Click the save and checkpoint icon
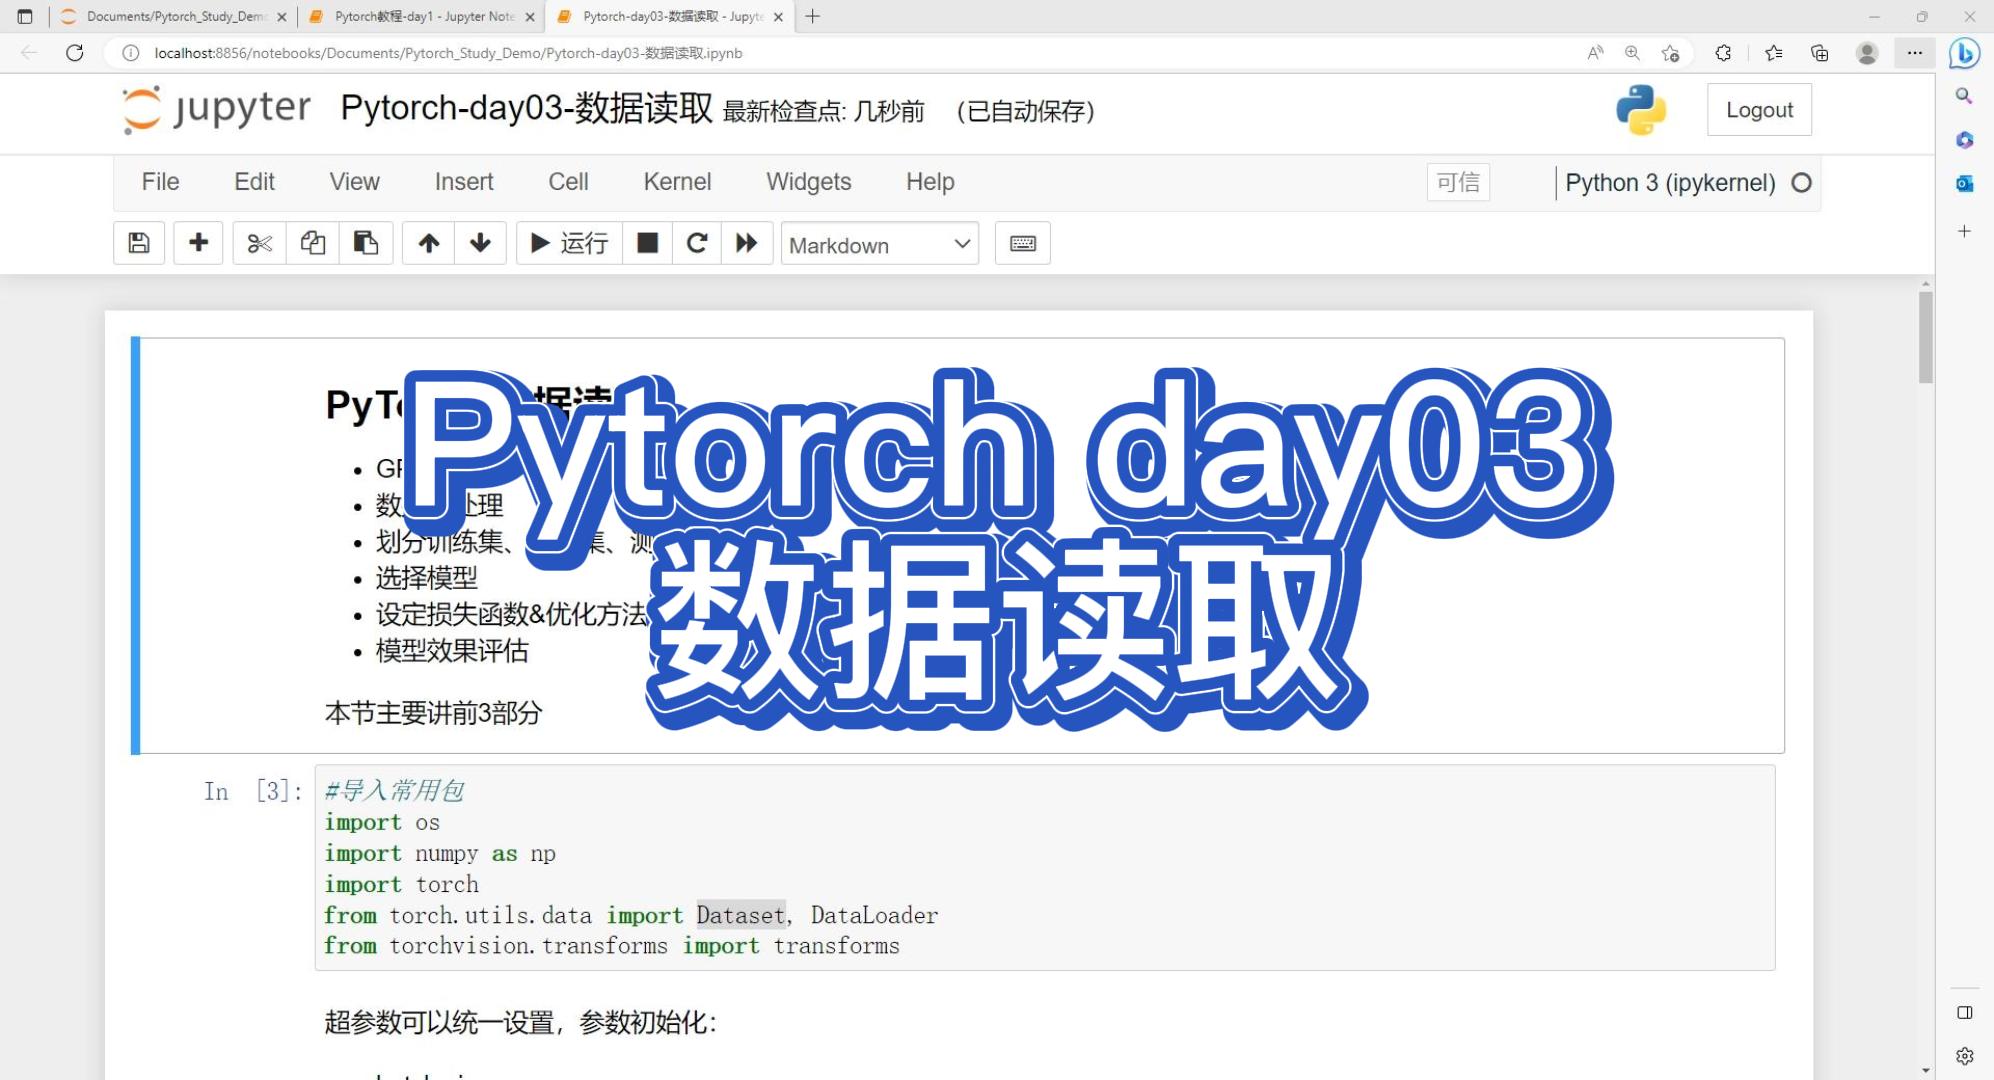Image resolution: width=1994 pixels, height=1080 pixels. coord(139,243)
